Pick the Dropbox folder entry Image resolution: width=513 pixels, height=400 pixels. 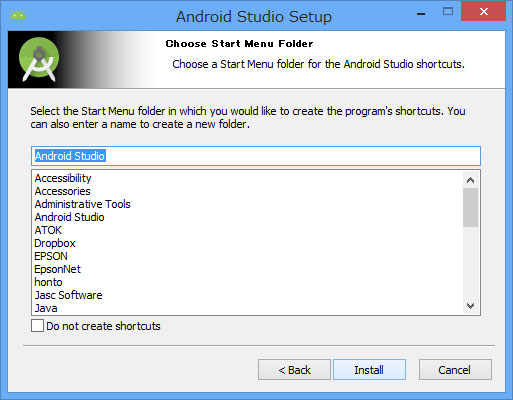[x=55, y=243]
